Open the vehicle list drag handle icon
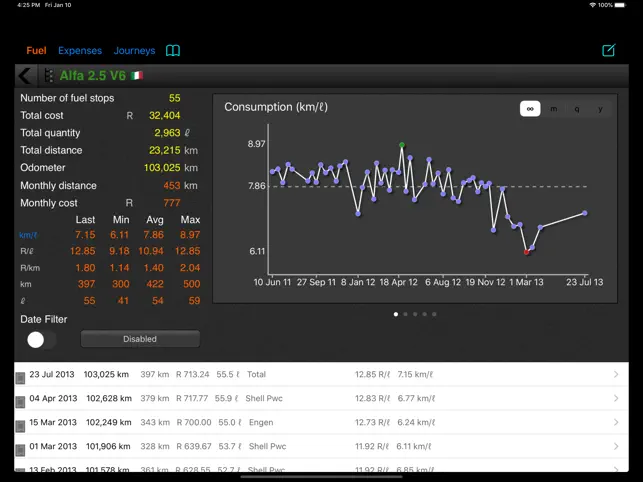 click(x=49, y=75)
